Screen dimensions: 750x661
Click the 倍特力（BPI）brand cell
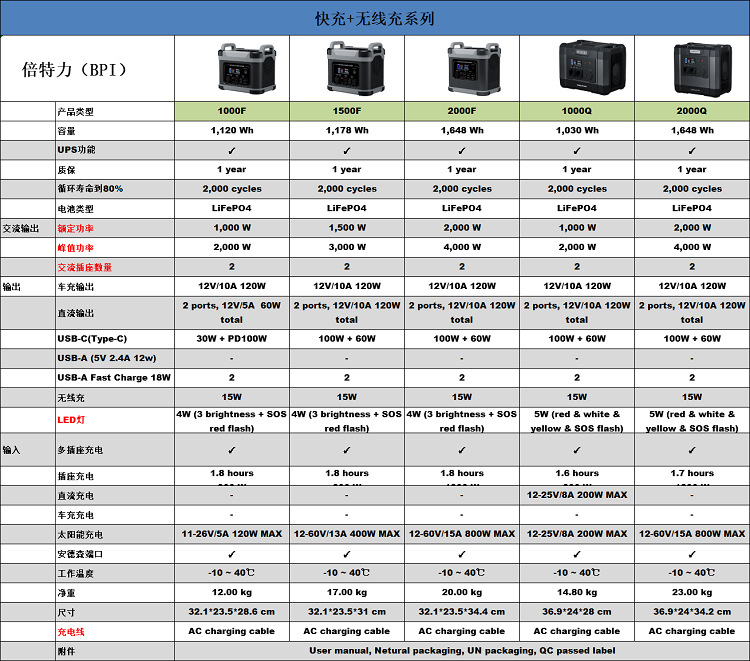coord(88,68)
